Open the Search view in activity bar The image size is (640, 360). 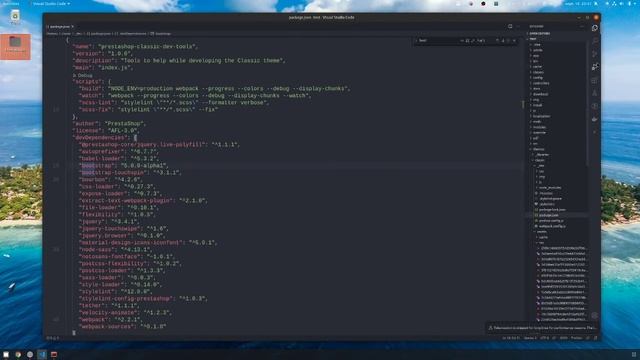pyautogui.click(x=595, y=41)
